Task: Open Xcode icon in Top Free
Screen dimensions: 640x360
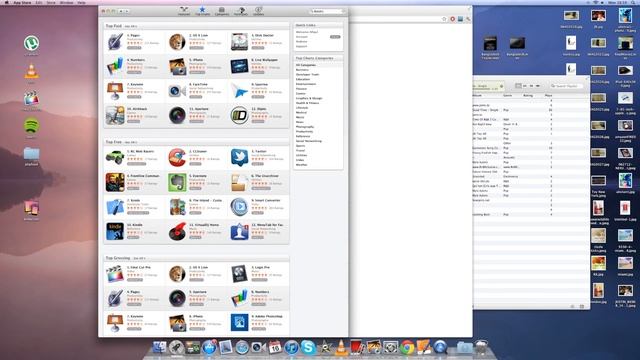Action: click(x=115, y=207)
